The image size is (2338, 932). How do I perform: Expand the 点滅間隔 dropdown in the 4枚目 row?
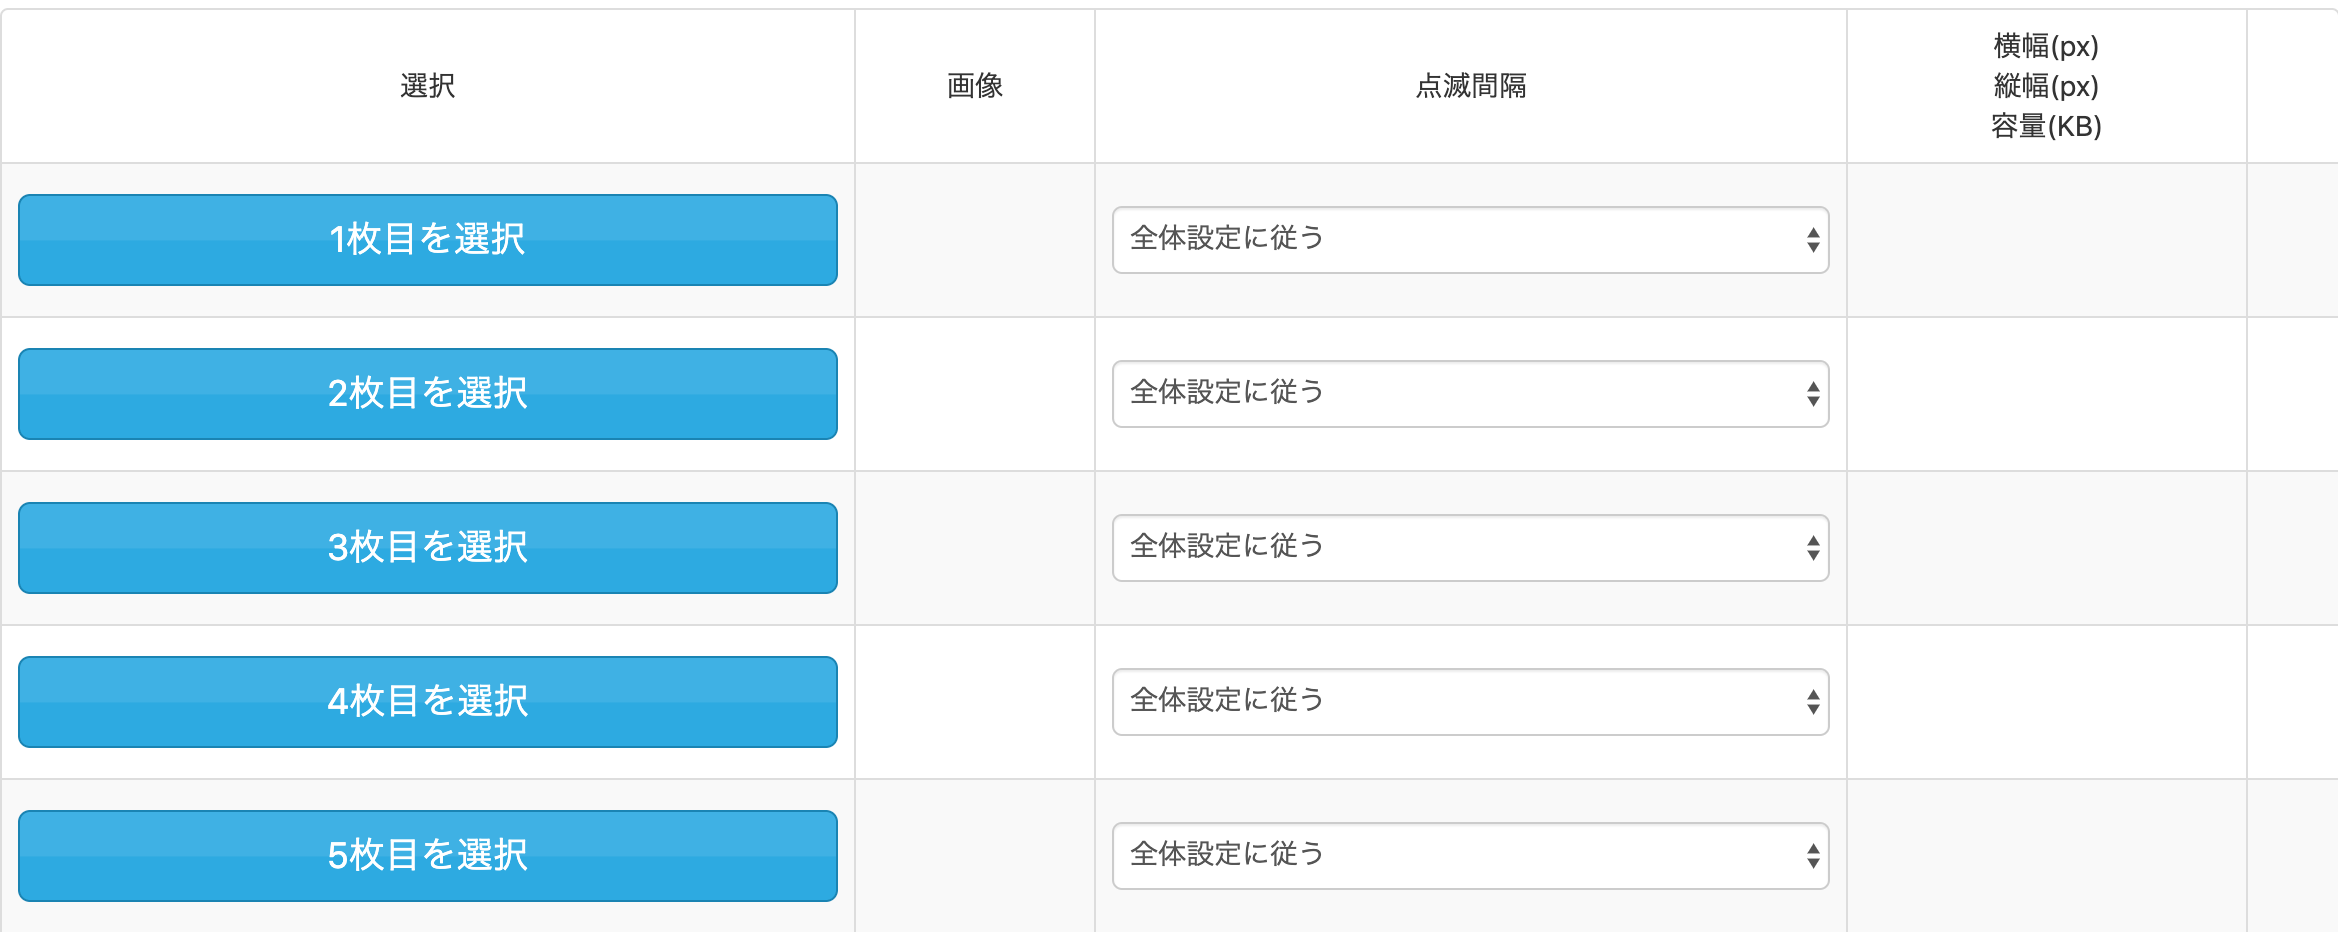[x=1470, y=702]
